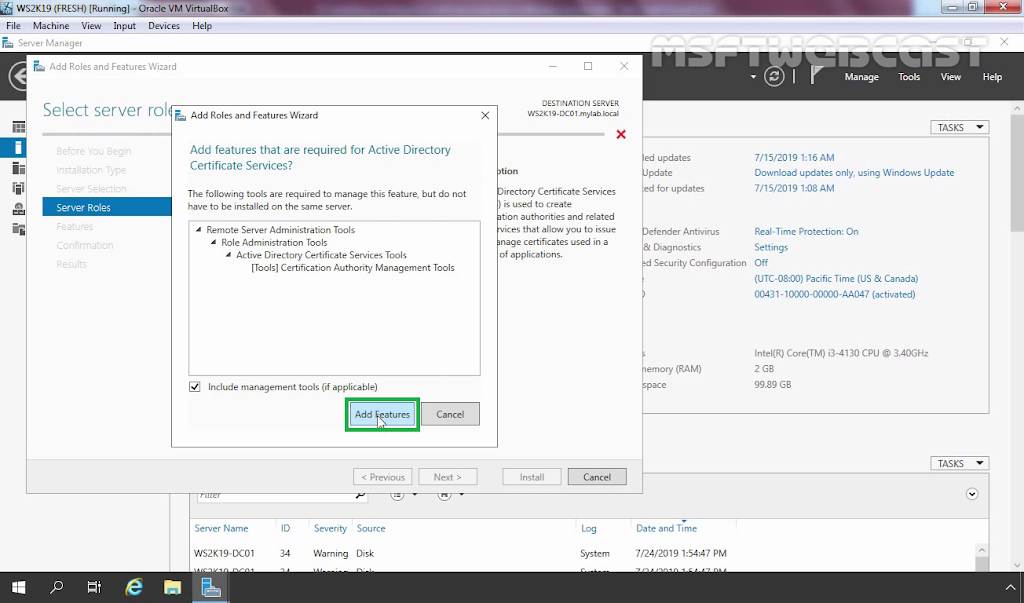This screenshot has width=1024, height=603.
Task: Go to Installation Type wizard step
Action: 91,170
